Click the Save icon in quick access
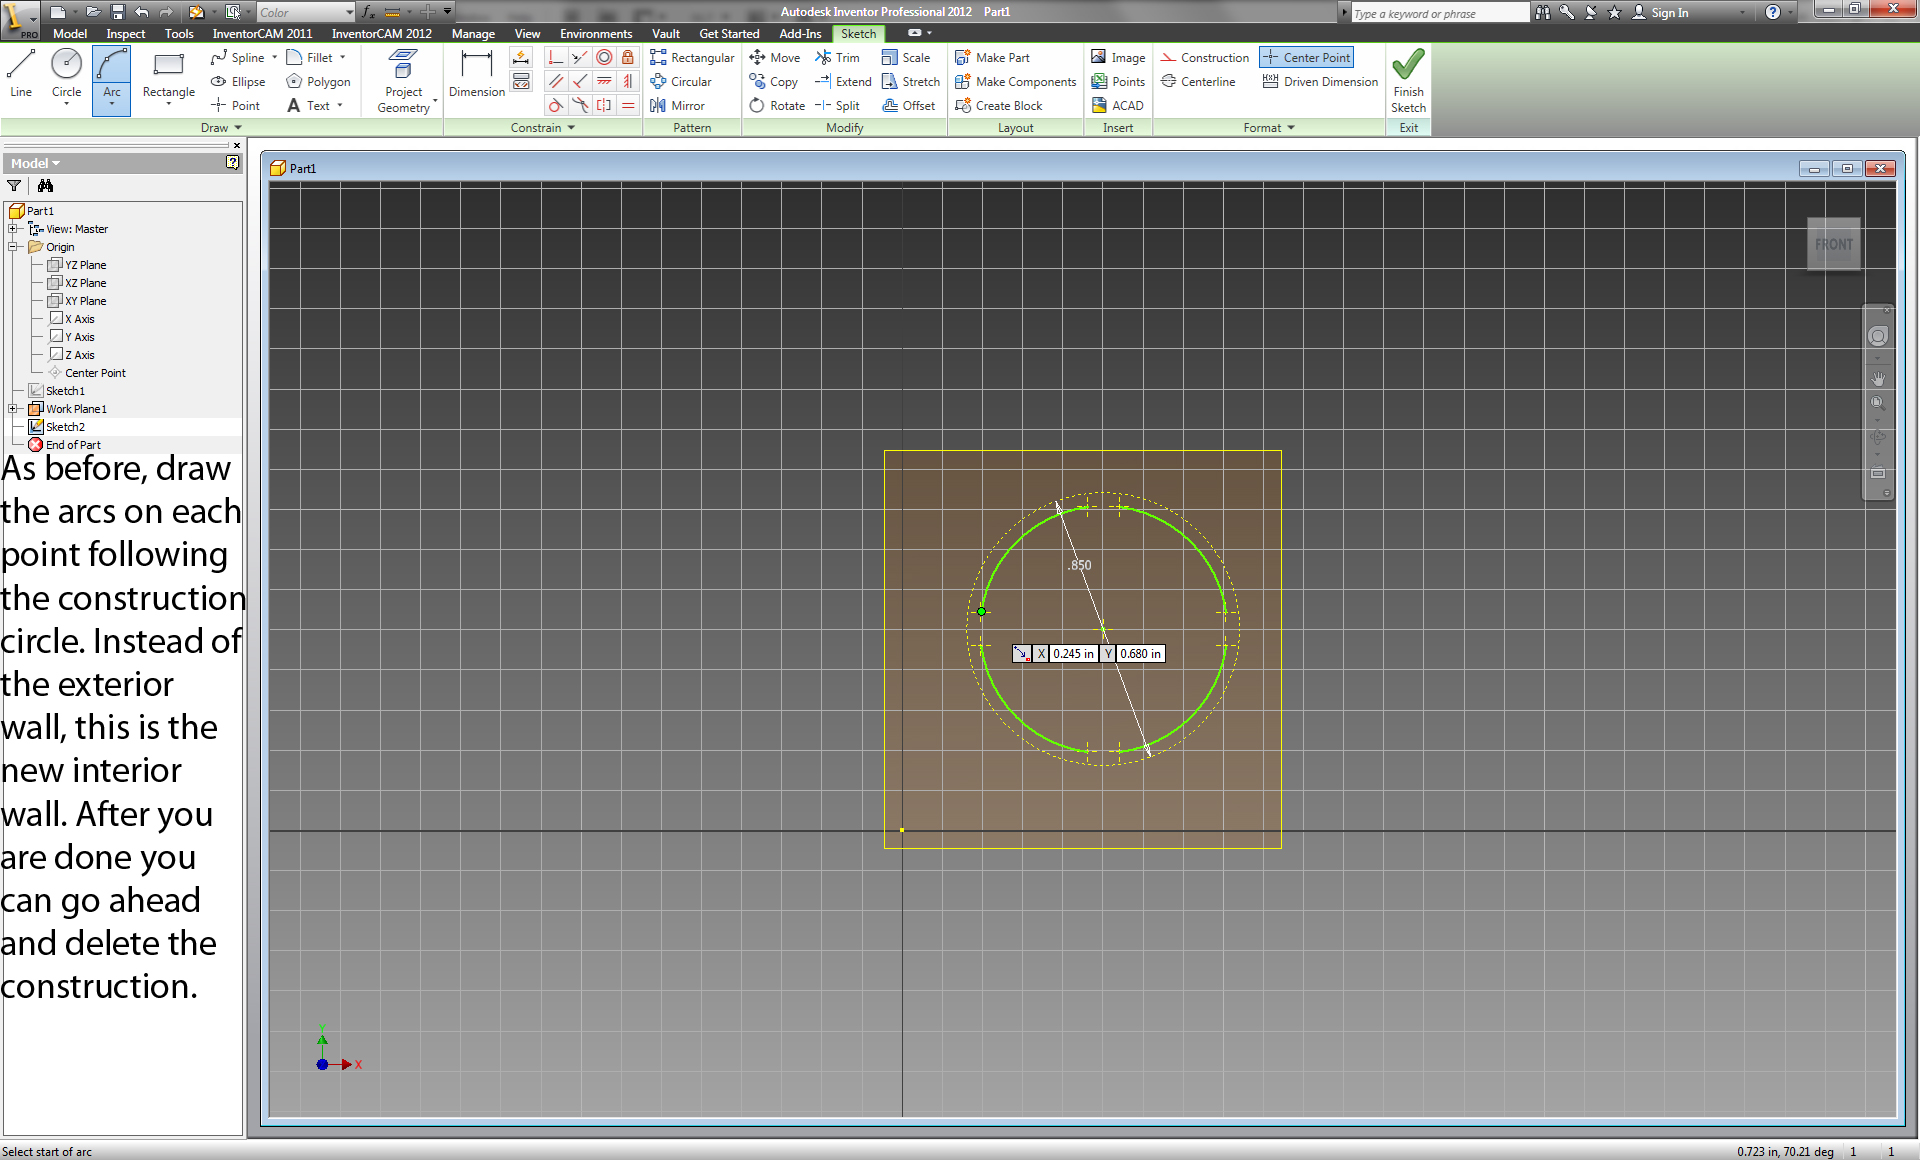1920x1160 pixels. [x=117, y=12]
